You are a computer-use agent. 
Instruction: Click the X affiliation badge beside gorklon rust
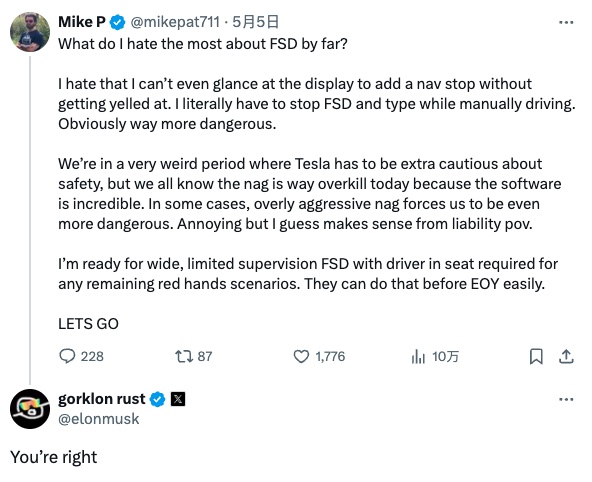pyautogui.click(x=178, y=399)
